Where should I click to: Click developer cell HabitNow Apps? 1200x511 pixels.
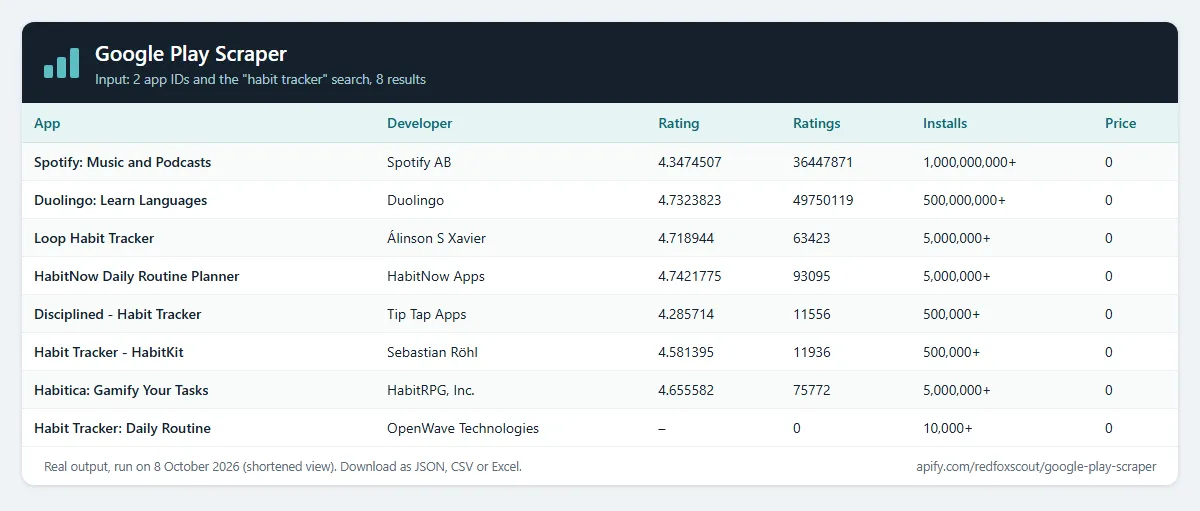tap(436, 276)
